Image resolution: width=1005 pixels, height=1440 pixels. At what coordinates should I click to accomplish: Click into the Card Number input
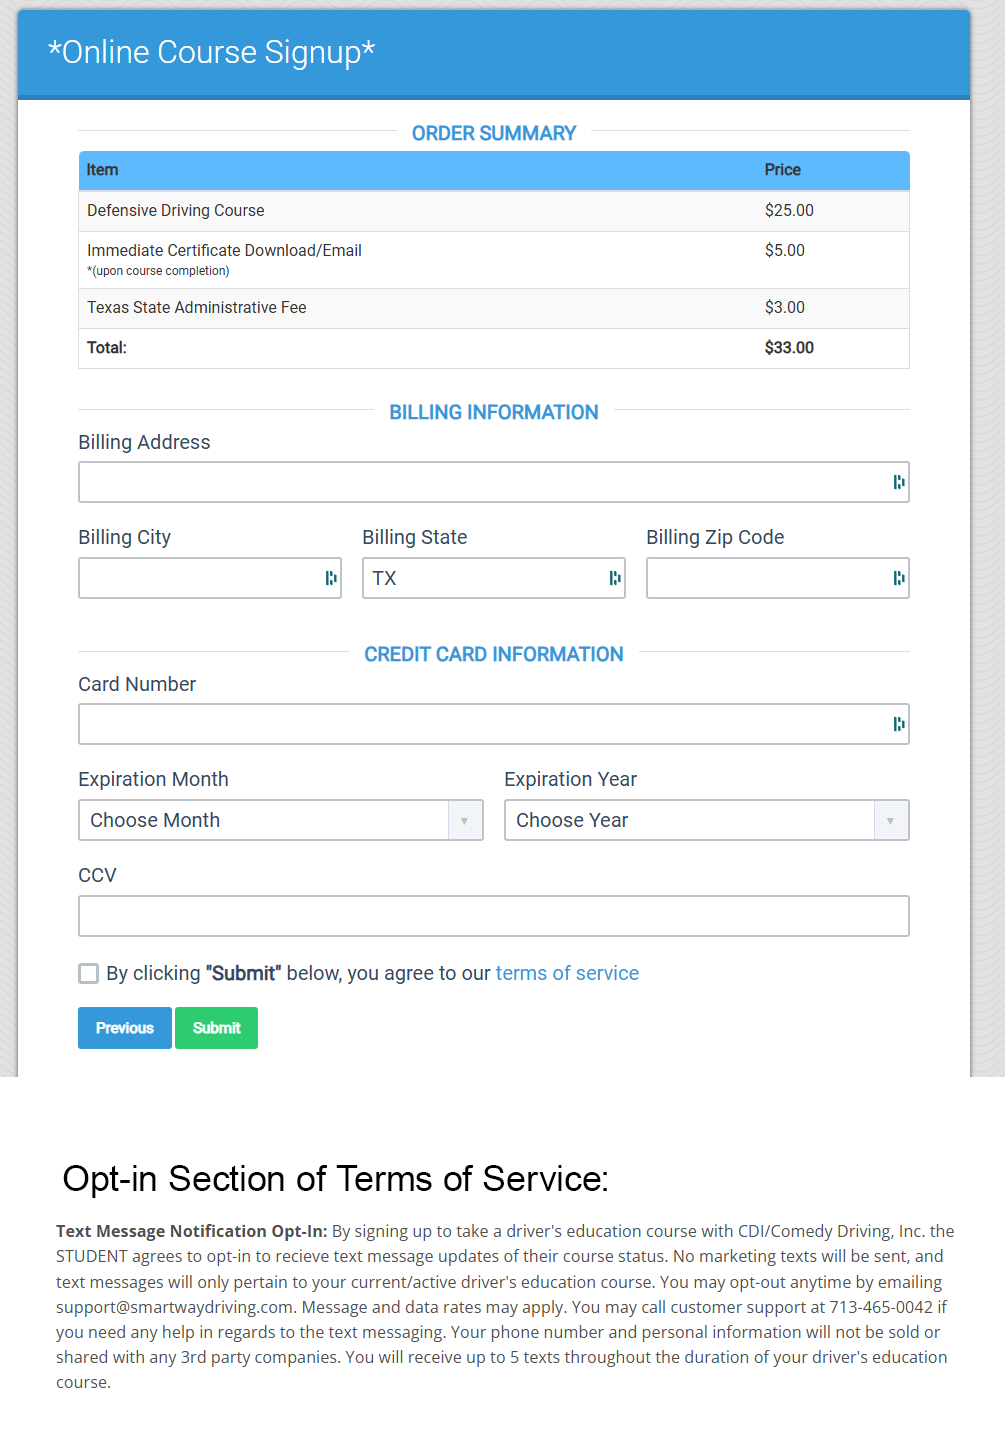[480, 724]
